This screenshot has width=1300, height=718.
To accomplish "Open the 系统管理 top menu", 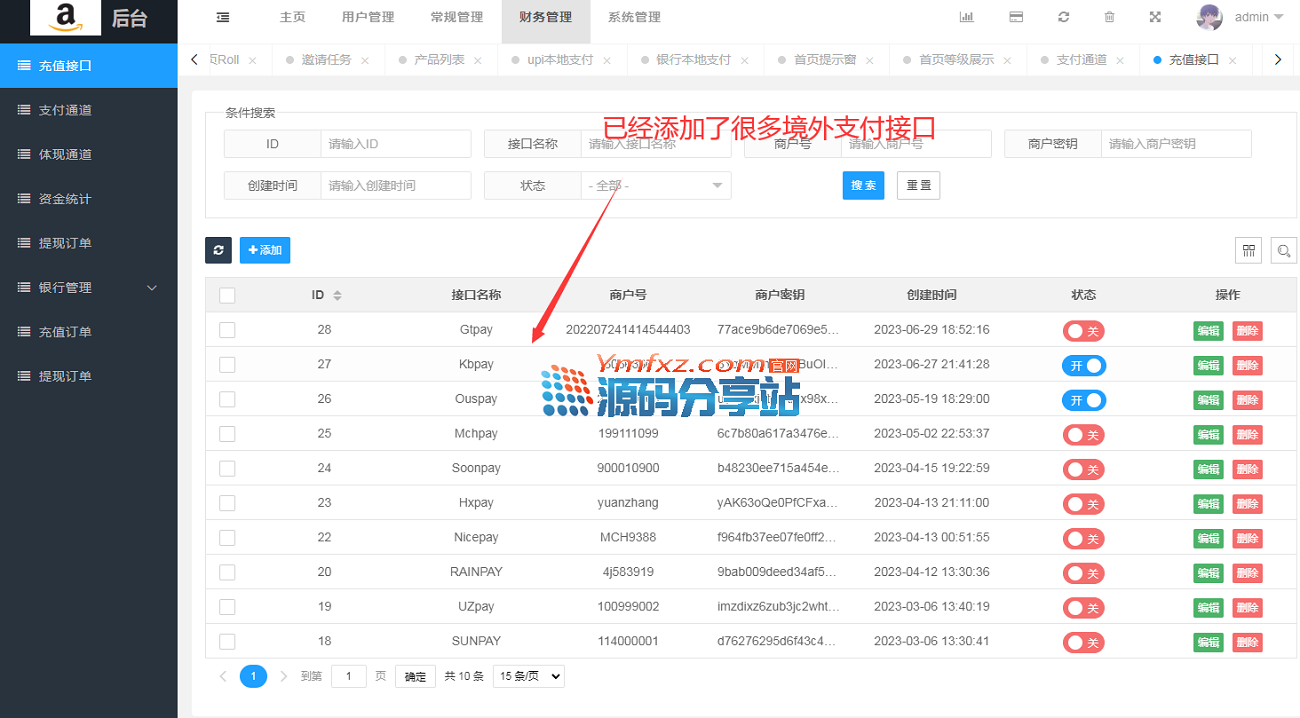I will pos(634,17).
